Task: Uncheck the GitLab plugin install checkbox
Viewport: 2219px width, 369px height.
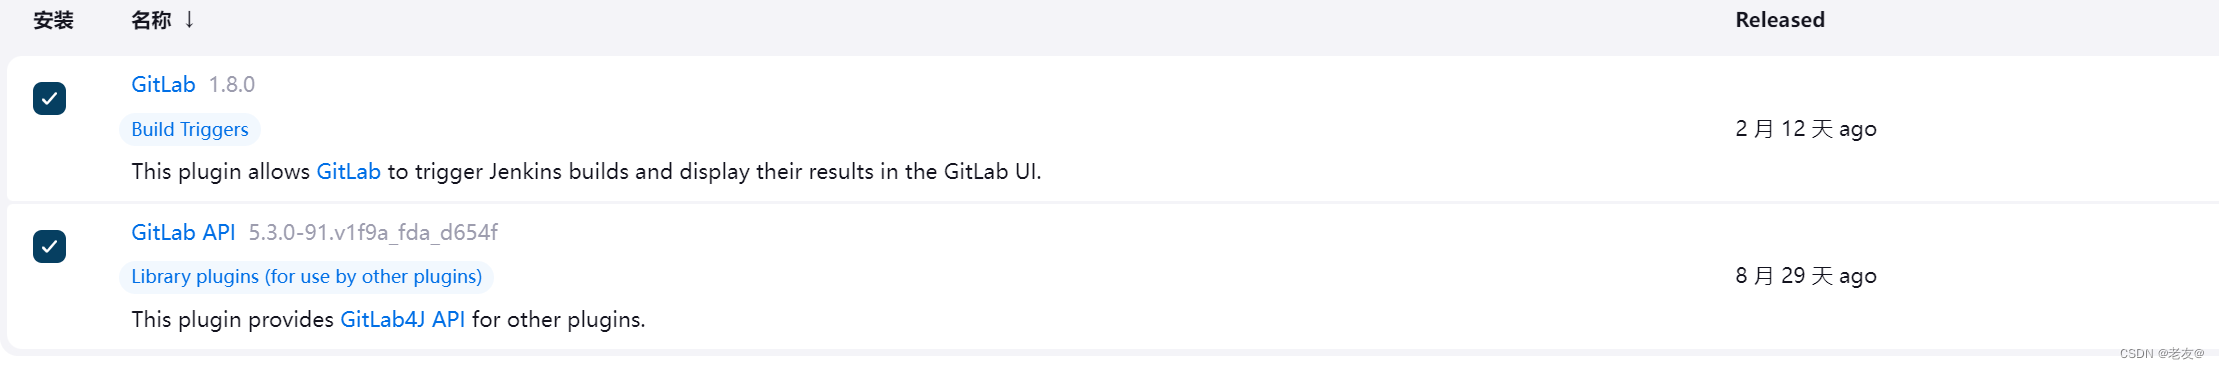Action: (49, 98)
